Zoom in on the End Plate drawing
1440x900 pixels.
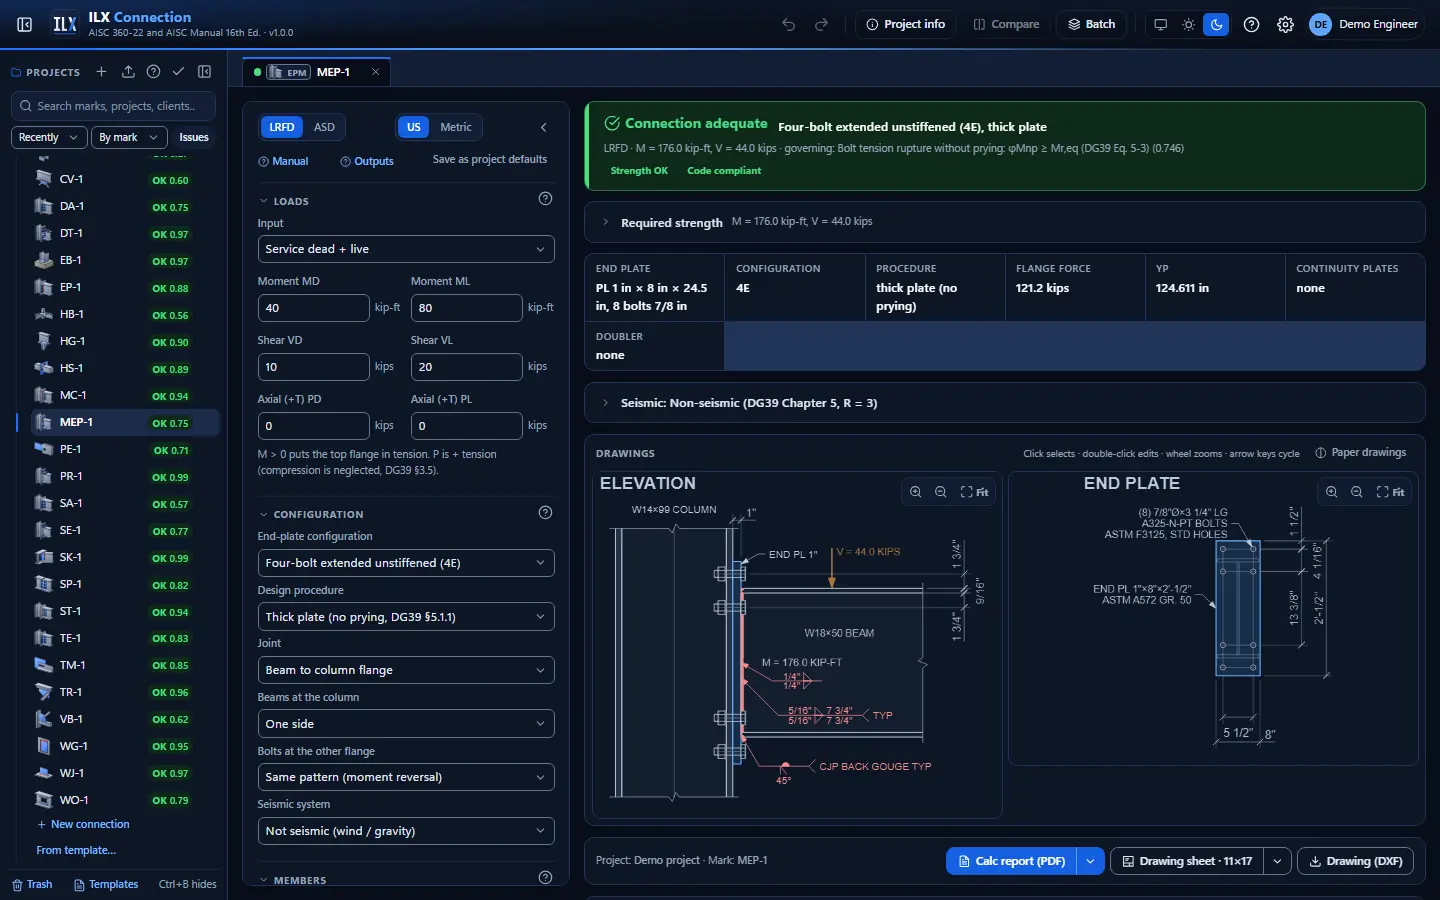pyautogui.click(x=1332, y=492)
